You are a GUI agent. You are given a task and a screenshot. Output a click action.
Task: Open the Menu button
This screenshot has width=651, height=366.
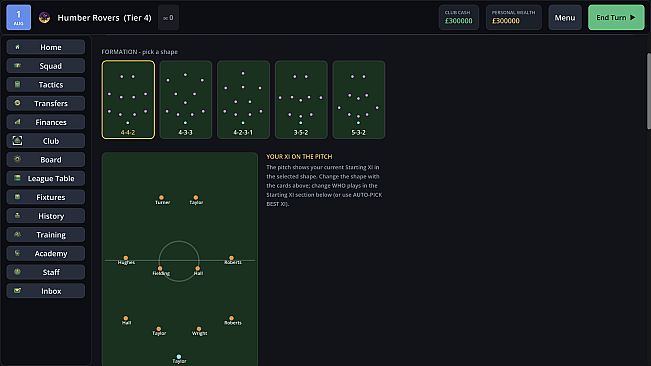click(x=565, y=17)
